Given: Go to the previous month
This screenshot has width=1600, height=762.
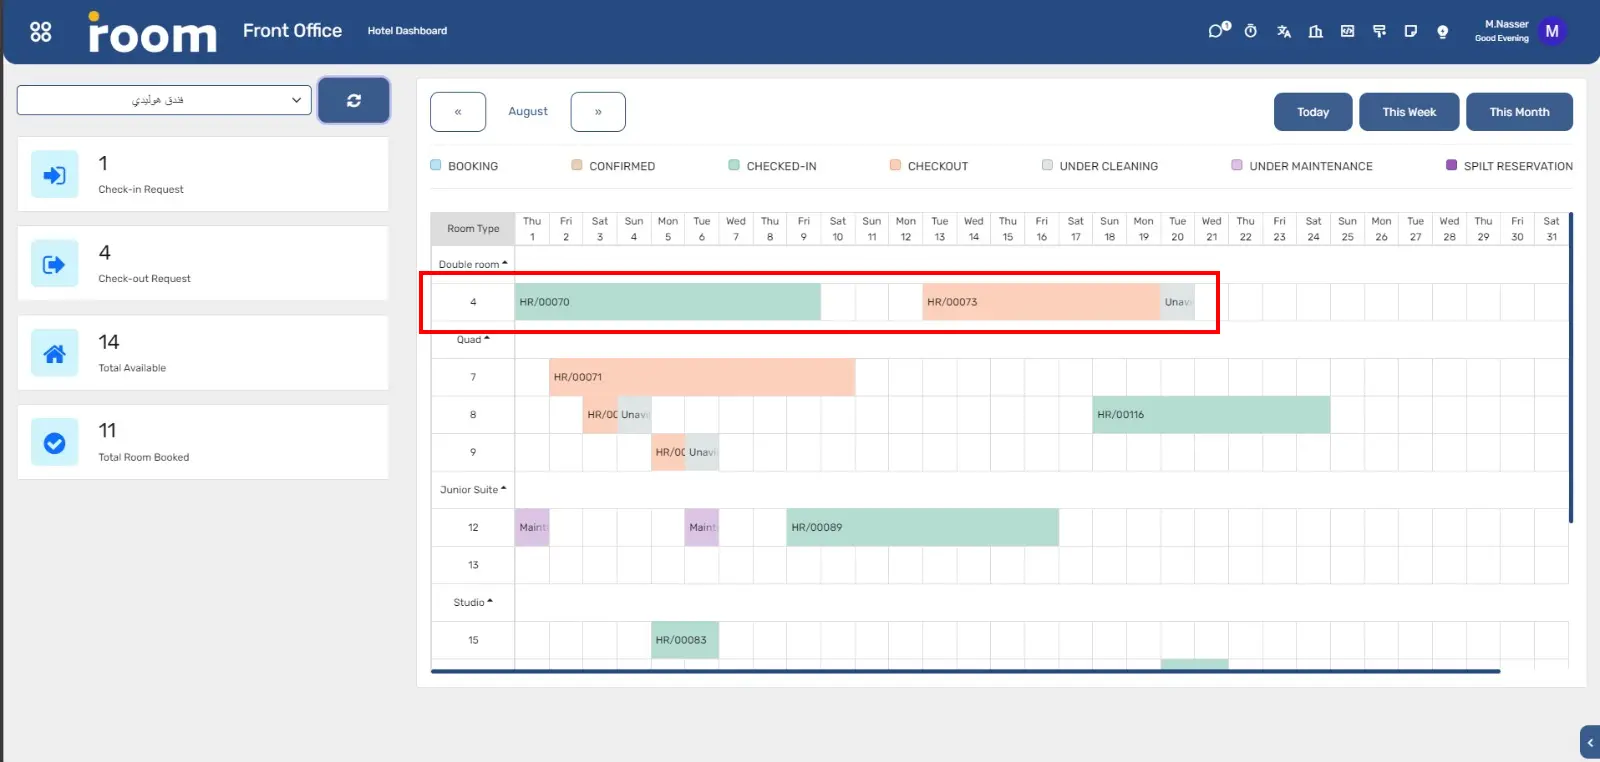Looking at the screenshot, I should [458, 112].
